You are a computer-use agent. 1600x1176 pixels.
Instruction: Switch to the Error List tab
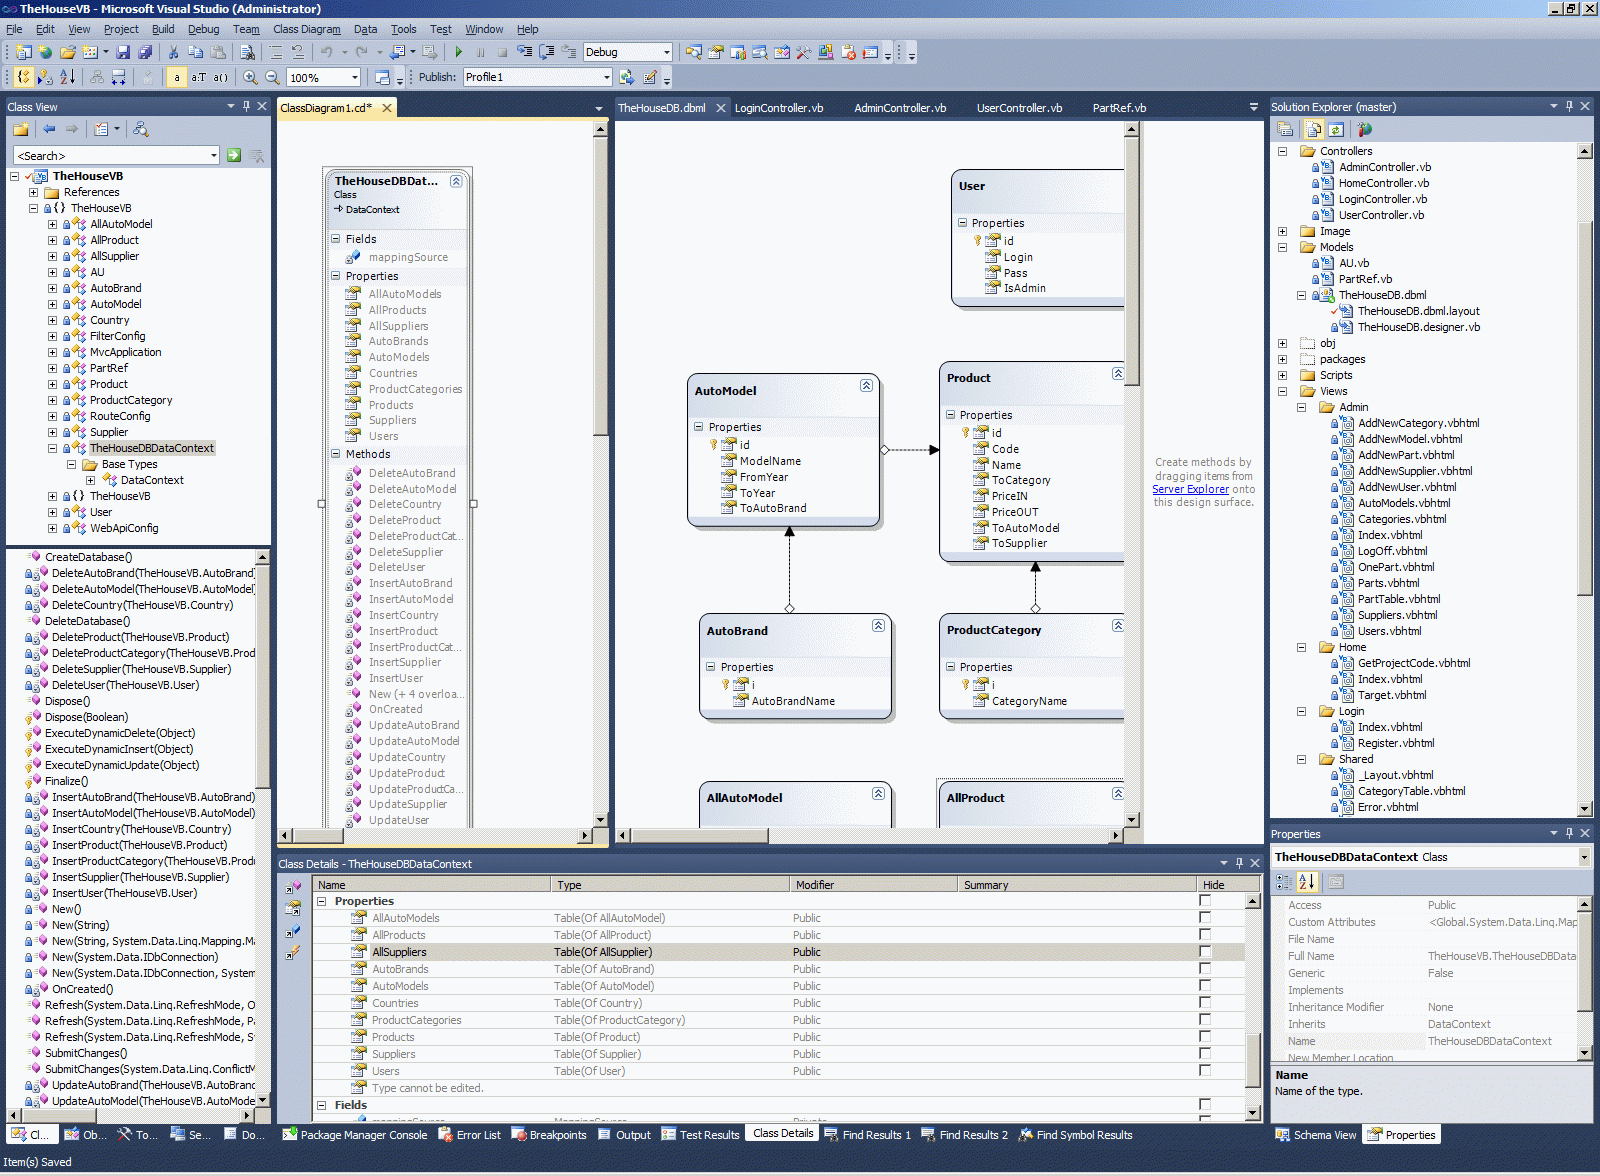[x=470, y=1135]
